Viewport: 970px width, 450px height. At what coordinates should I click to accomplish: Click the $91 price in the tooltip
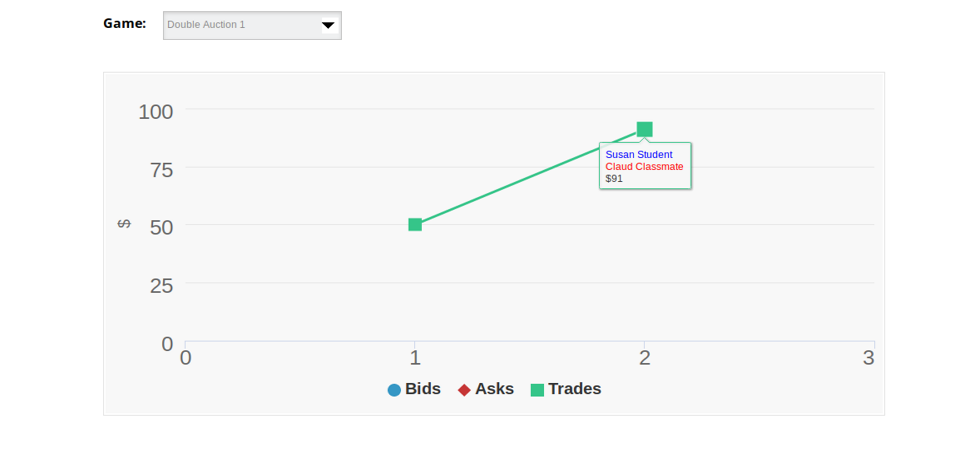tap(614, 179)
